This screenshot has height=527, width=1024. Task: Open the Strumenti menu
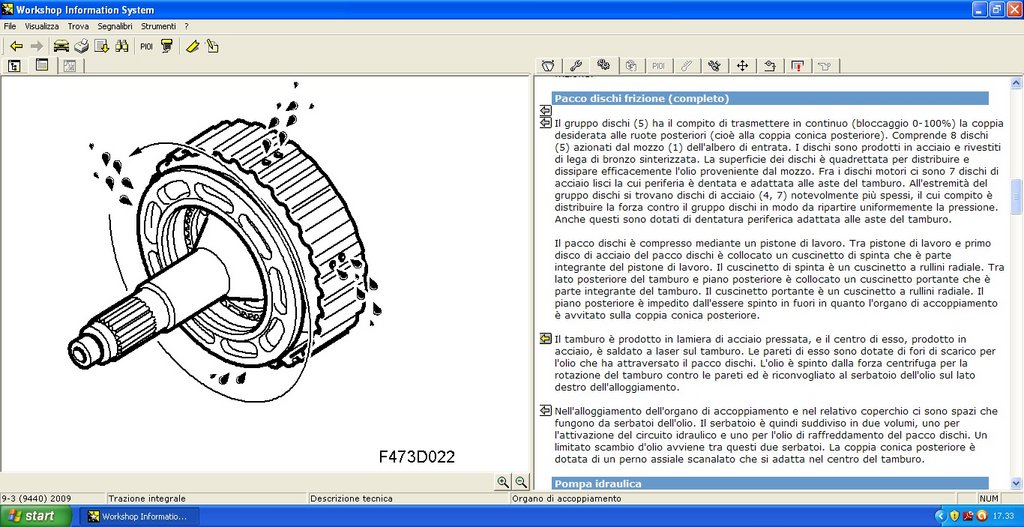(x=158, y=27)
